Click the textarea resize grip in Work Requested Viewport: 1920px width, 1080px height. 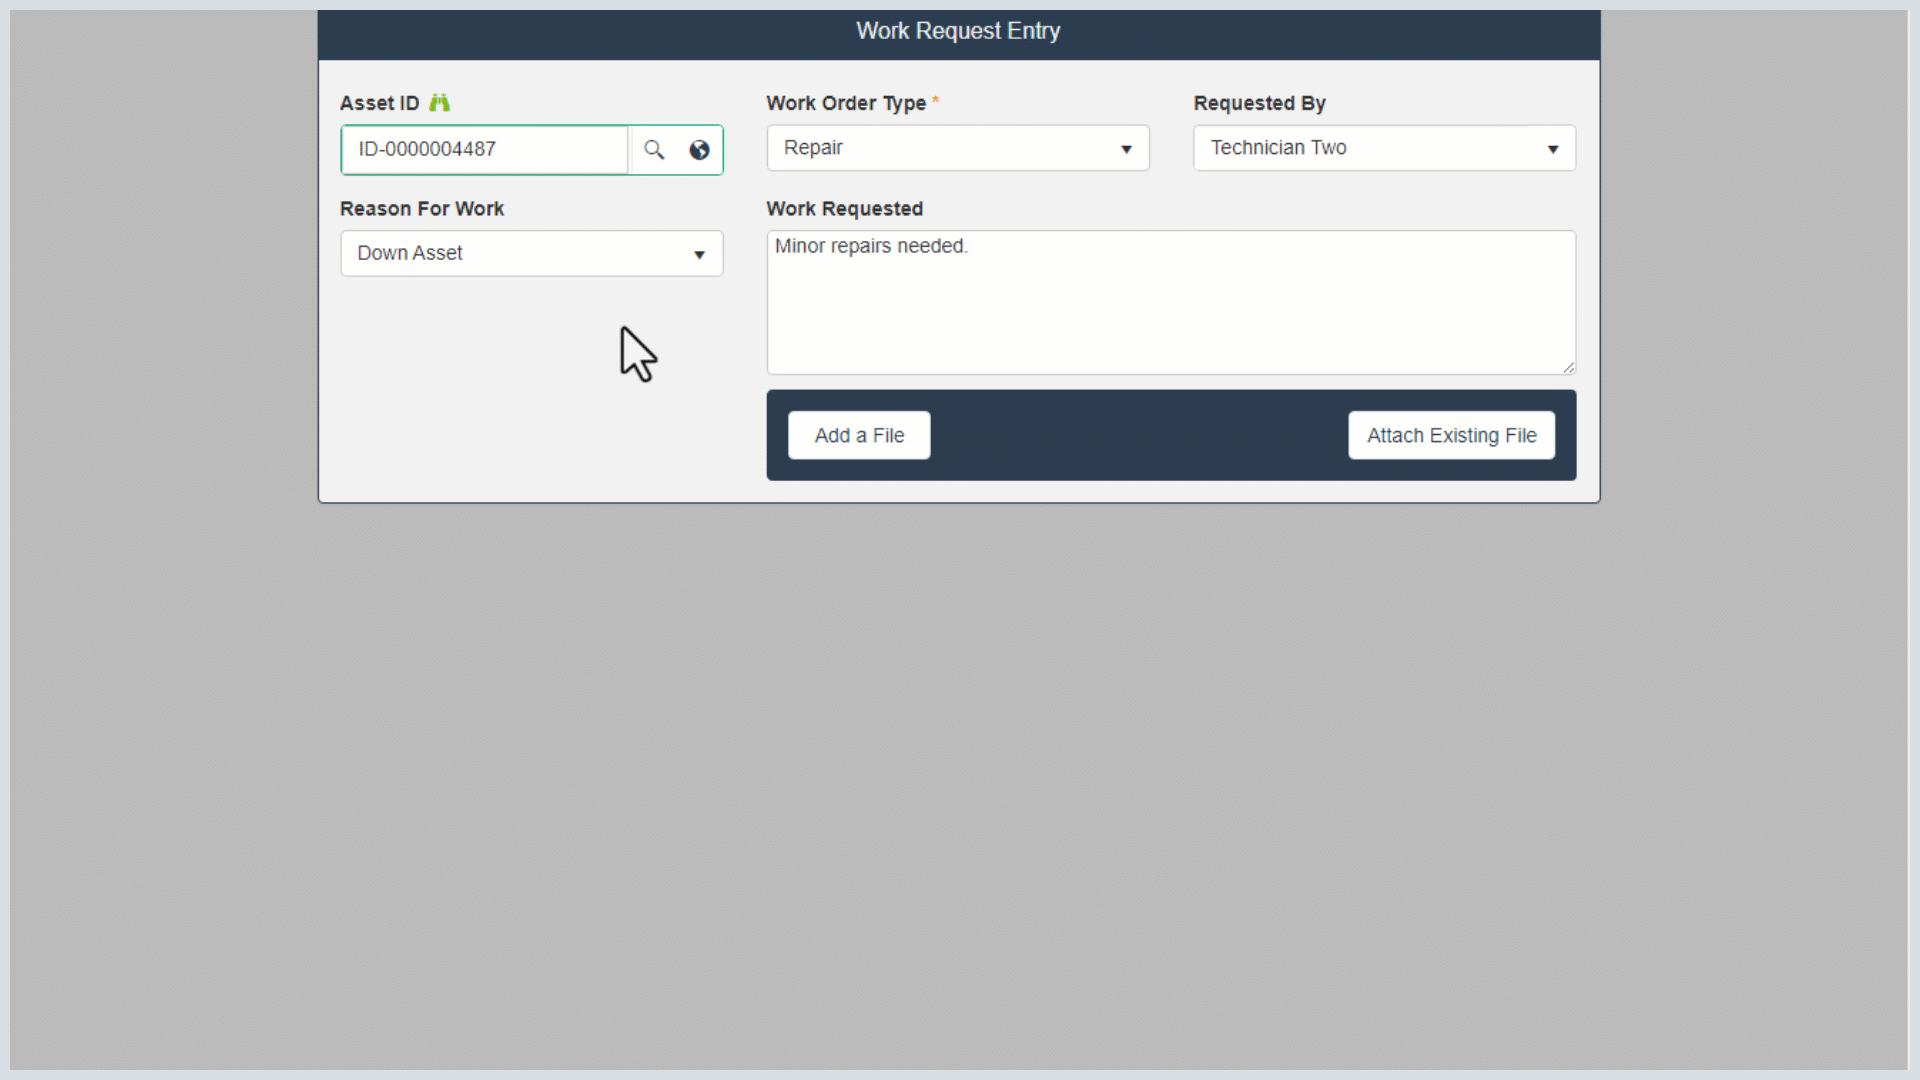click(x=1568, y=367)
